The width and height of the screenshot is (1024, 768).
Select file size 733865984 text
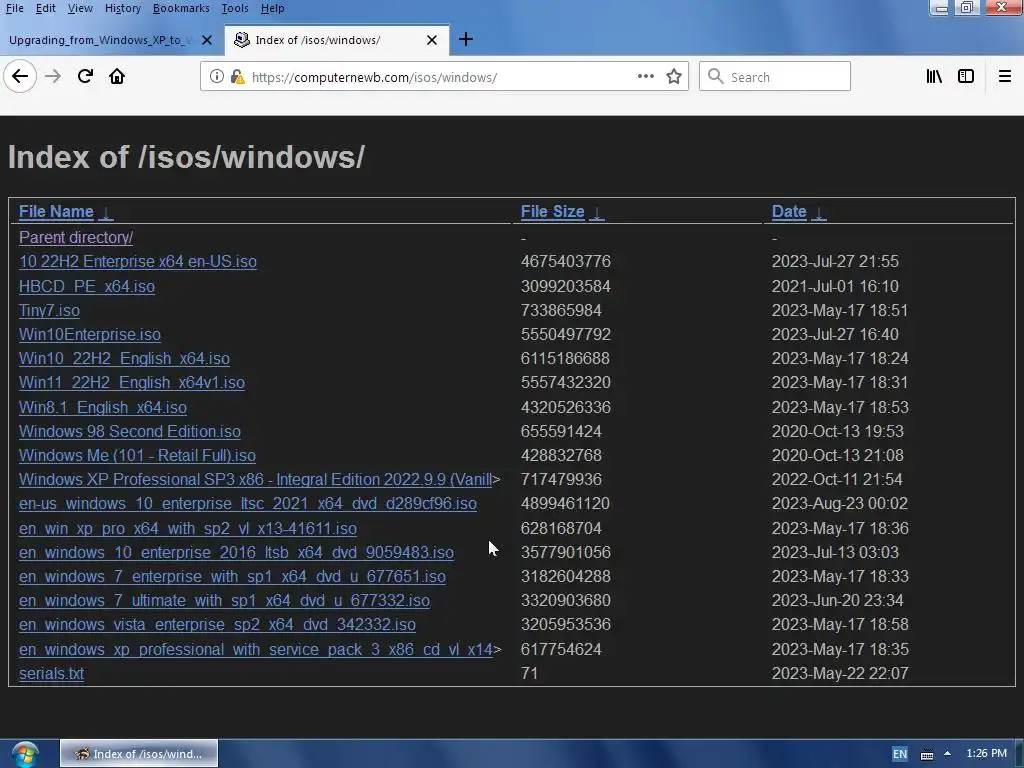561,311
